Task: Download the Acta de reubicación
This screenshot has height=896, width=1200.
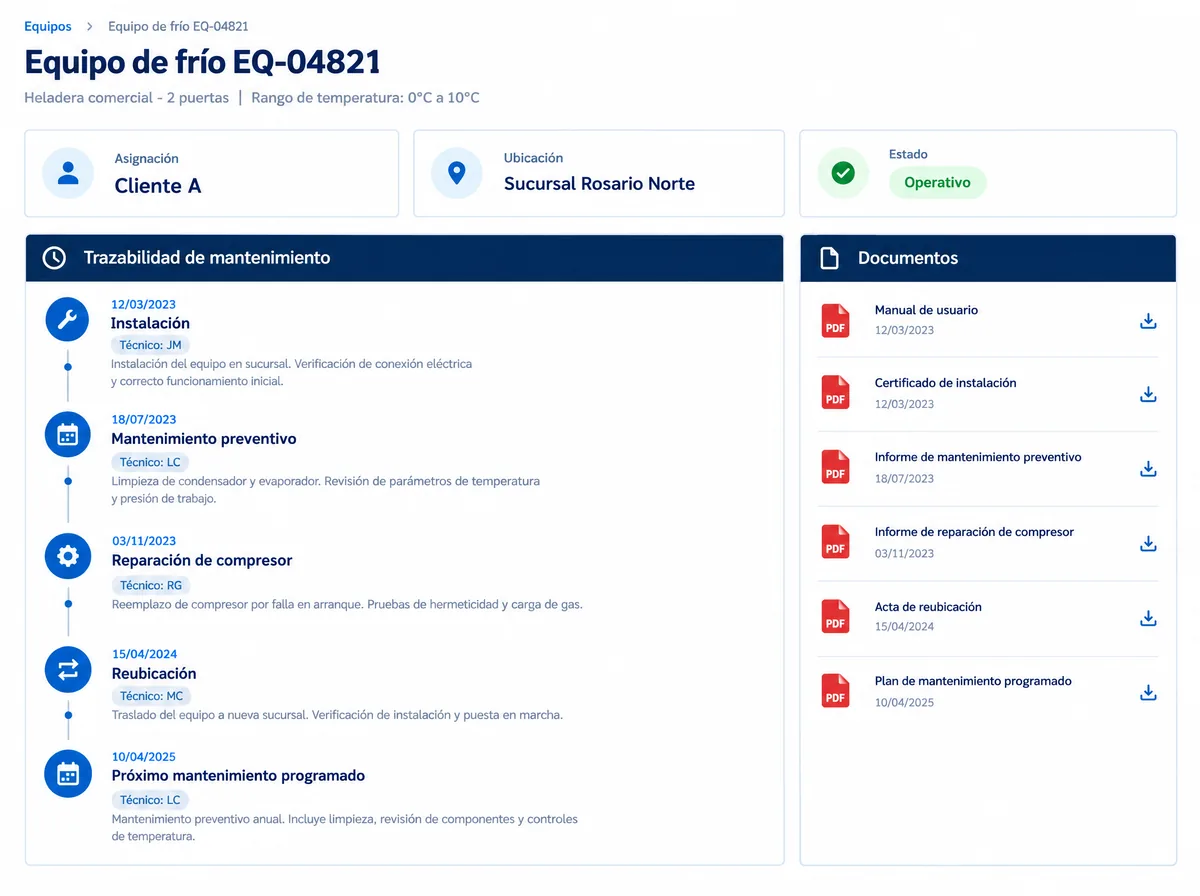Action: click(1148, 619)
